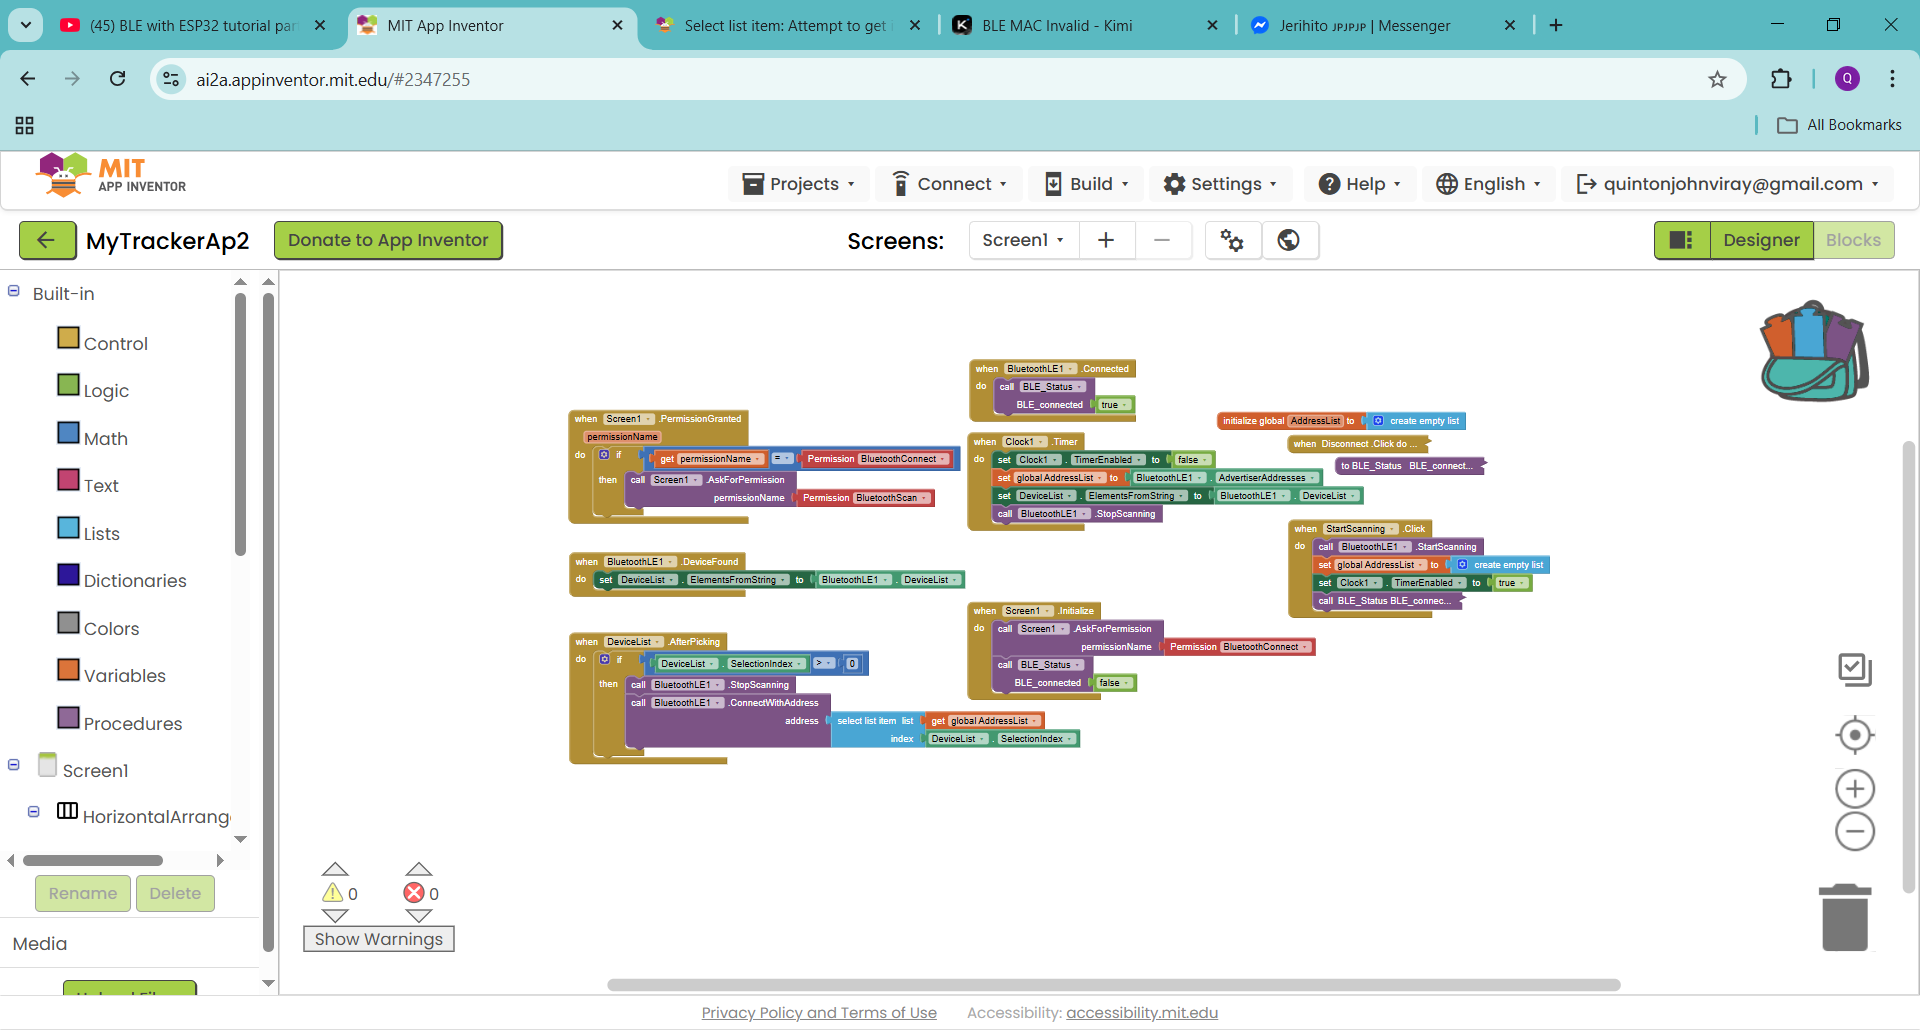Open the backpack icon in workspace
Viewport: 1920px width, 1030px height.
[x=1814, y=352]
